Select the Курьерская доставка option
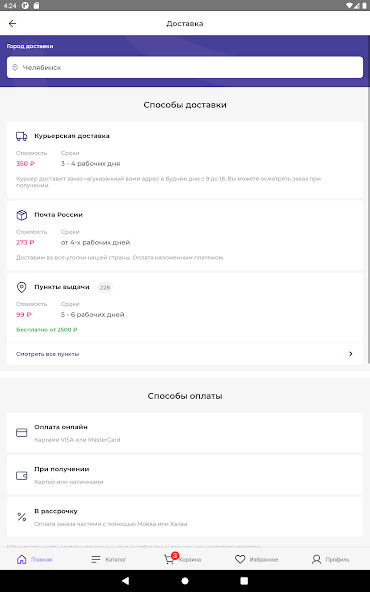Image resolution: width=370 pixels, height=592 pixels. click(185, 160)
